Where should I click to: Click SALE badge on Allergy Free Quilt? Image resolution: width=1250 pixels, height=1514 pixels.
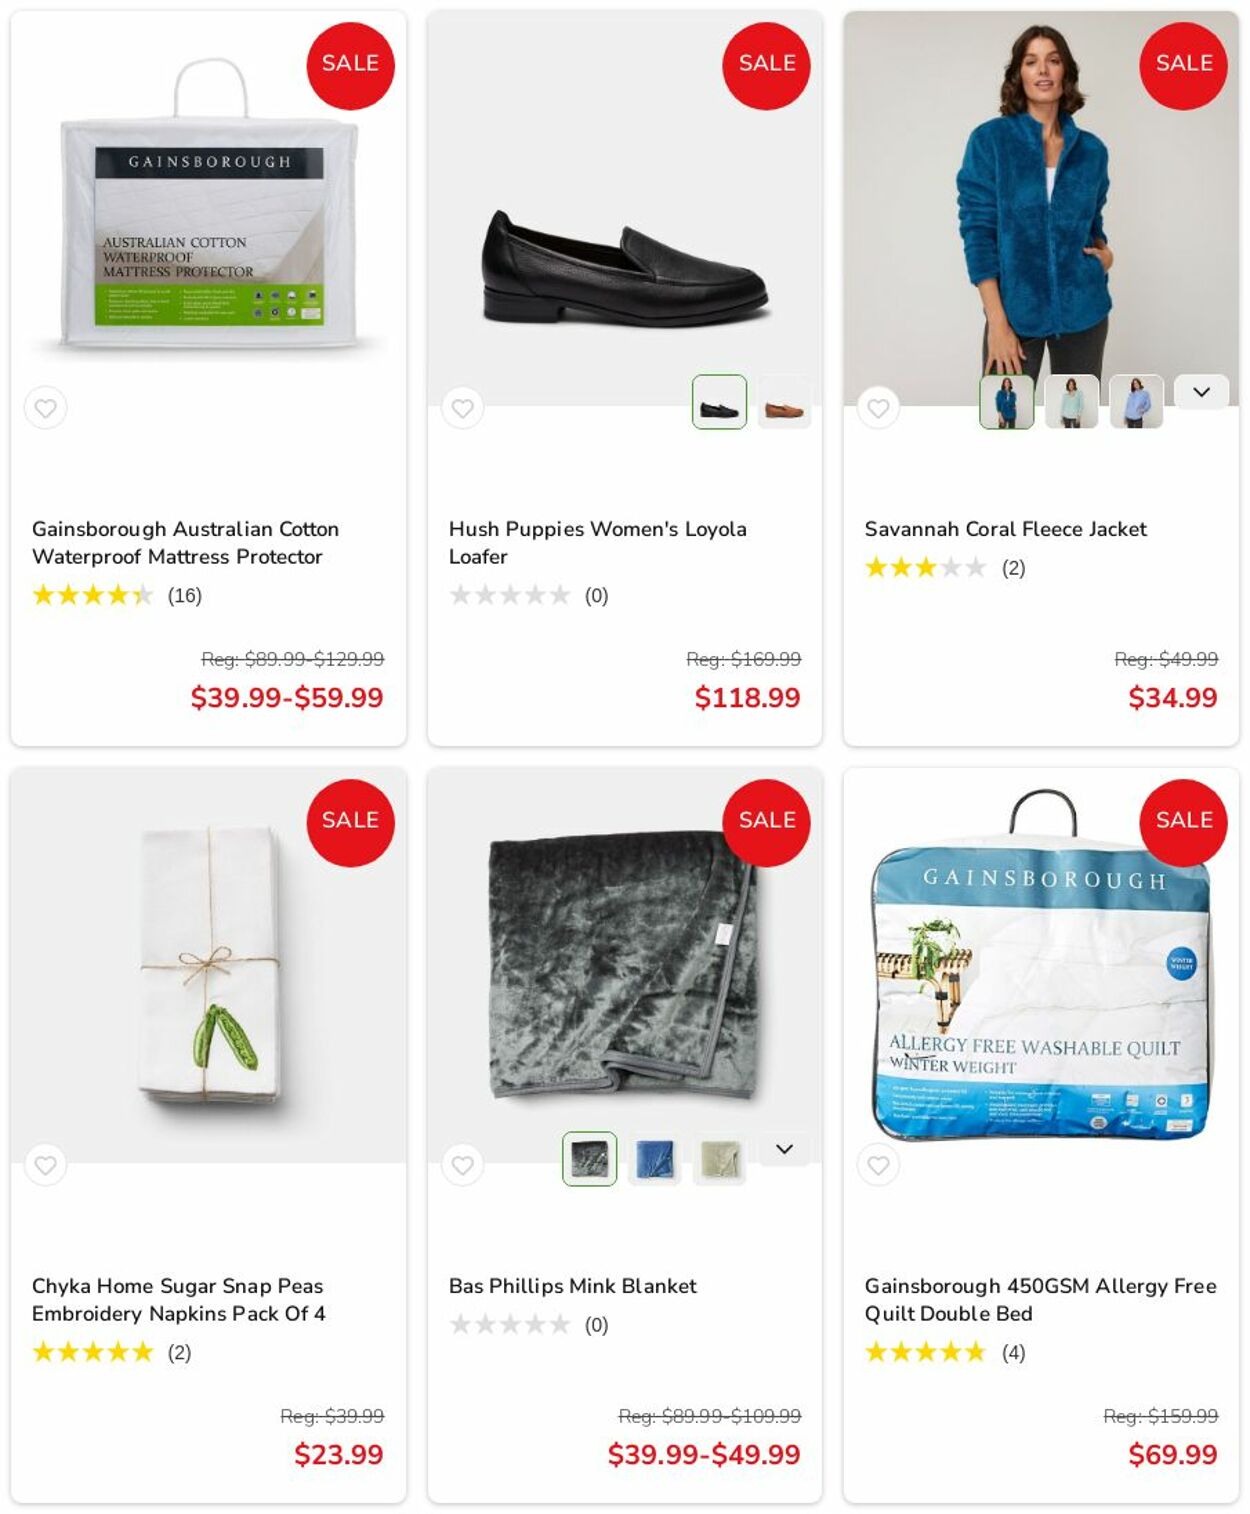tap(1183, 822)
